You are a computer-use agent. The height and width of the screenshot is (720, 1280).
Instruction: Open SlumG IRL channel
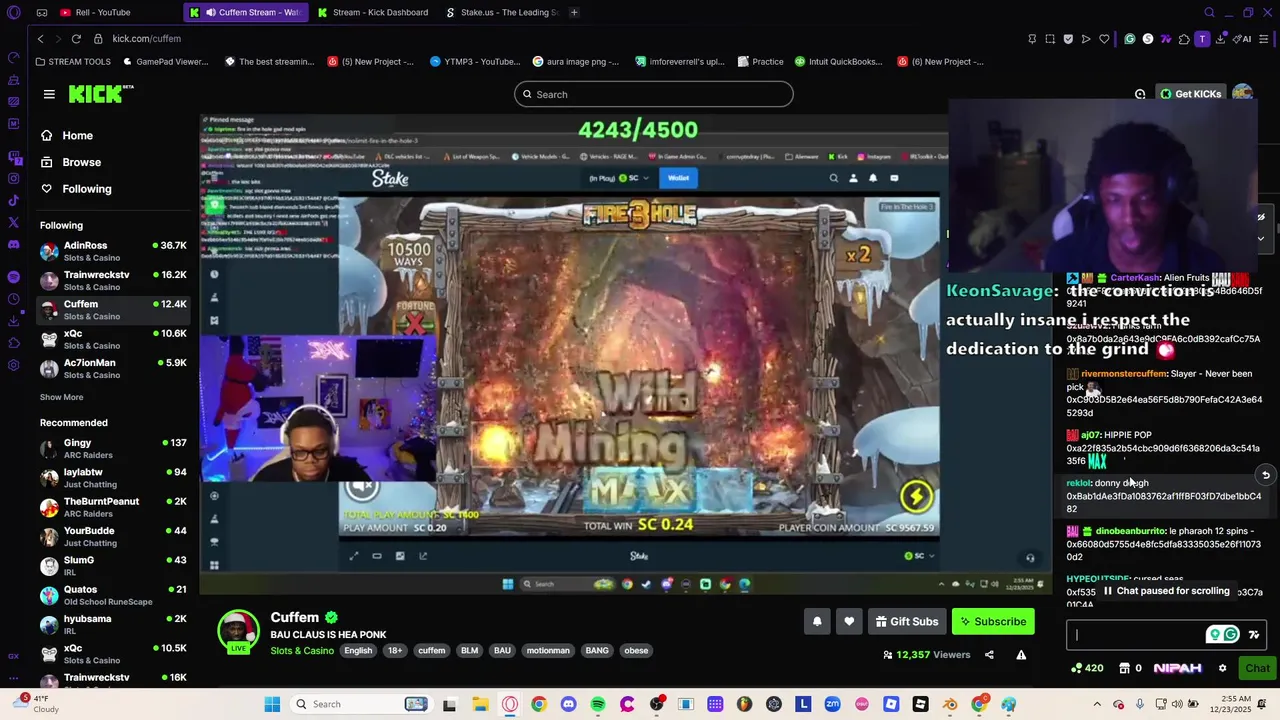pos(113,565)
